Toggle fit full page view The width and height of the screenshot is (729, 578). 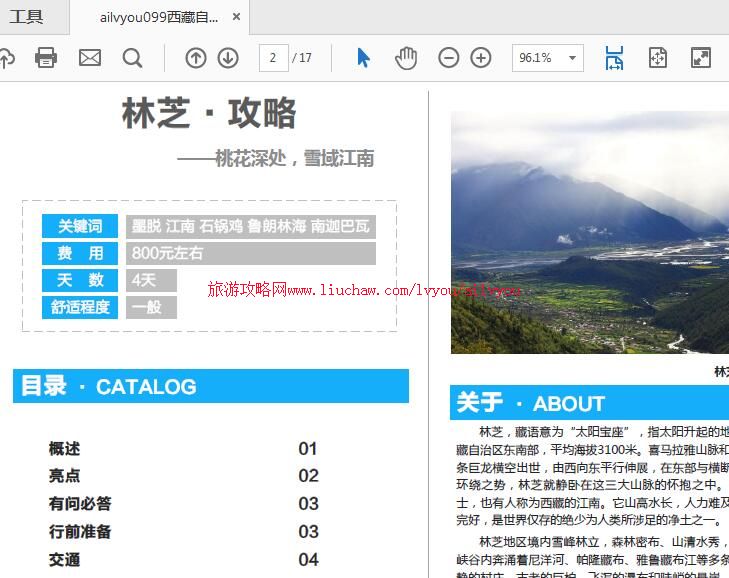click(657, 58)
